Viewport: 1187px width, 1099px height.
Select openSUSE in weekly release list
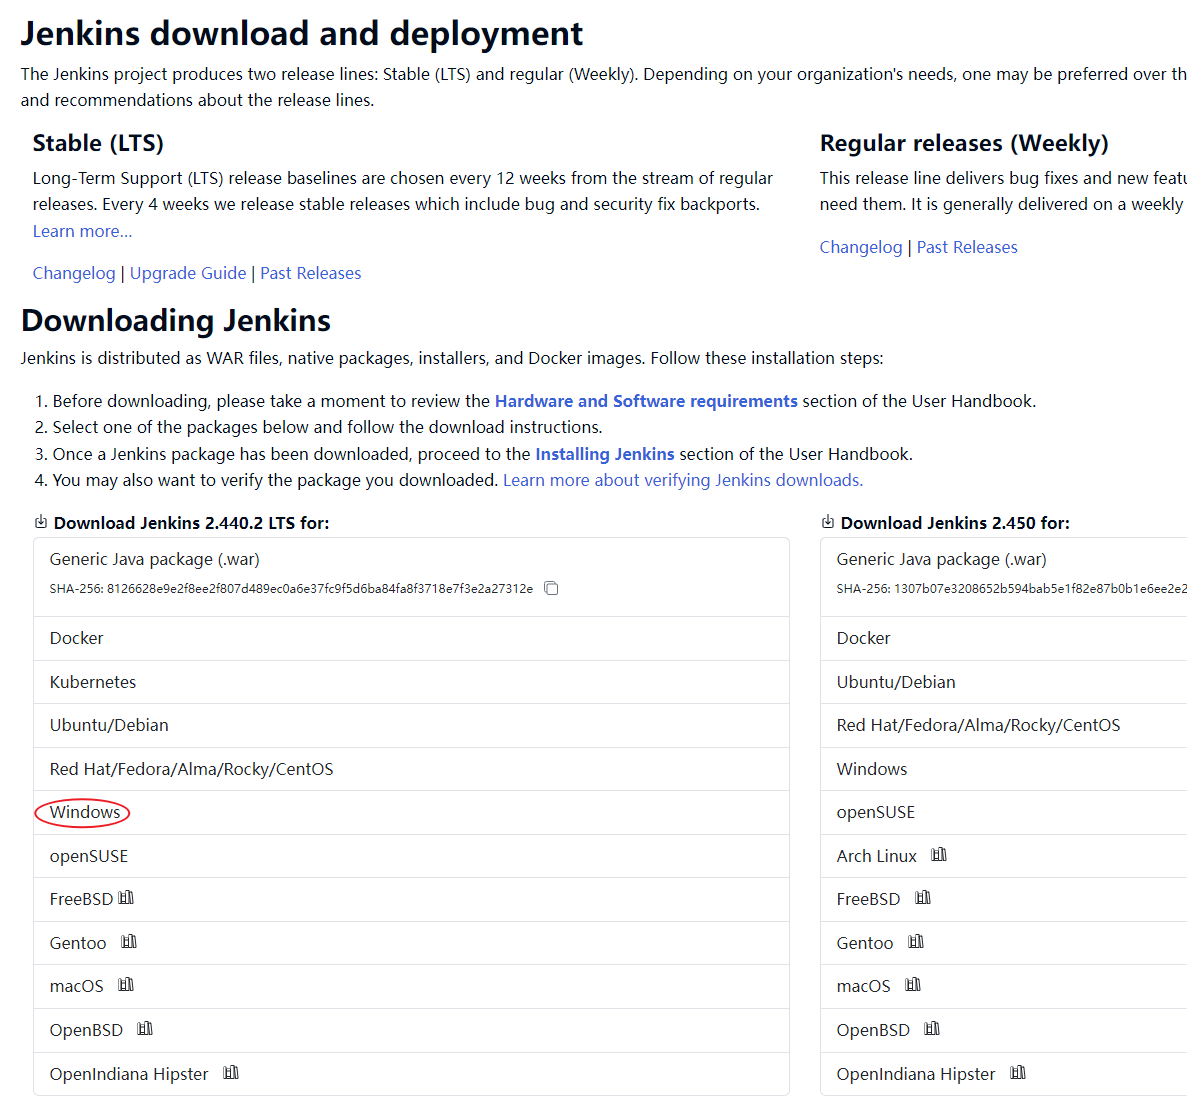tap(876, 812)
